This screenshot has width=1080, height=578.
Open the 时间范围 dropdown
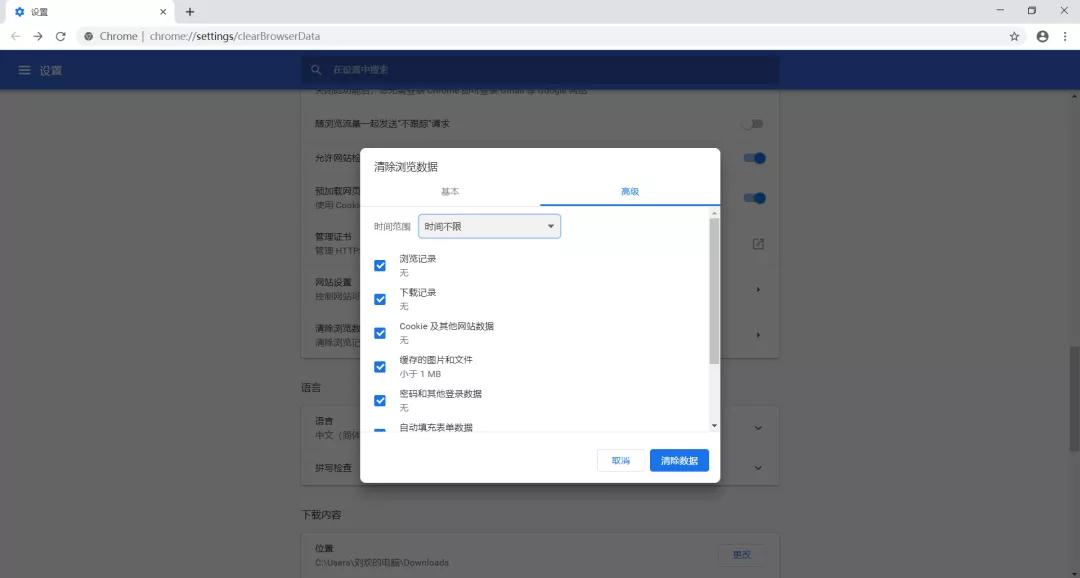click(x=489, y=226)
